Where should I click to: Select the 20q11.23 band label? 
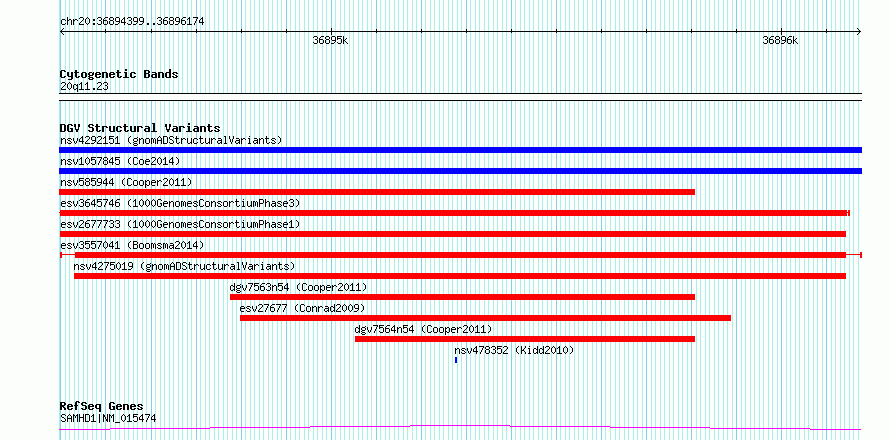(x=84, y=87)
